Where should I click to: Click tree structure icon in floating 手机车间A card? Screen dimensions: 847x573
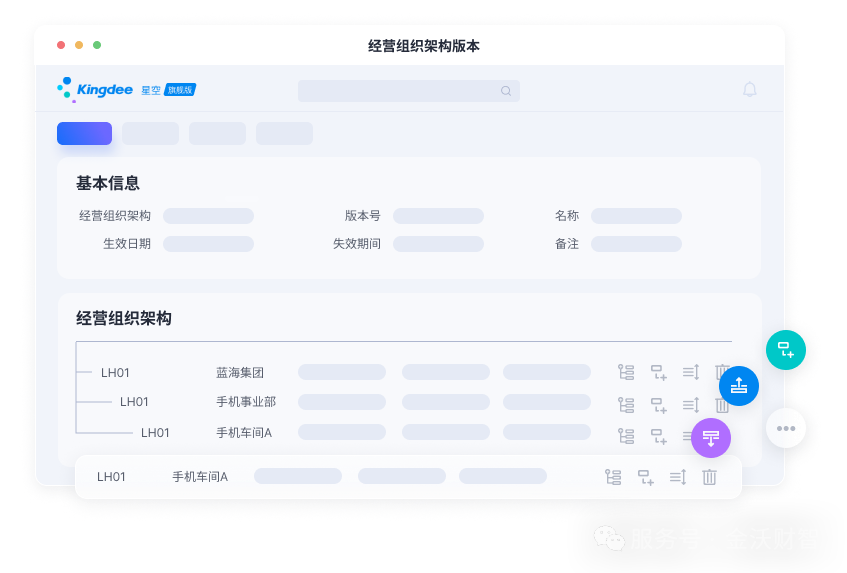pos(613,477)
